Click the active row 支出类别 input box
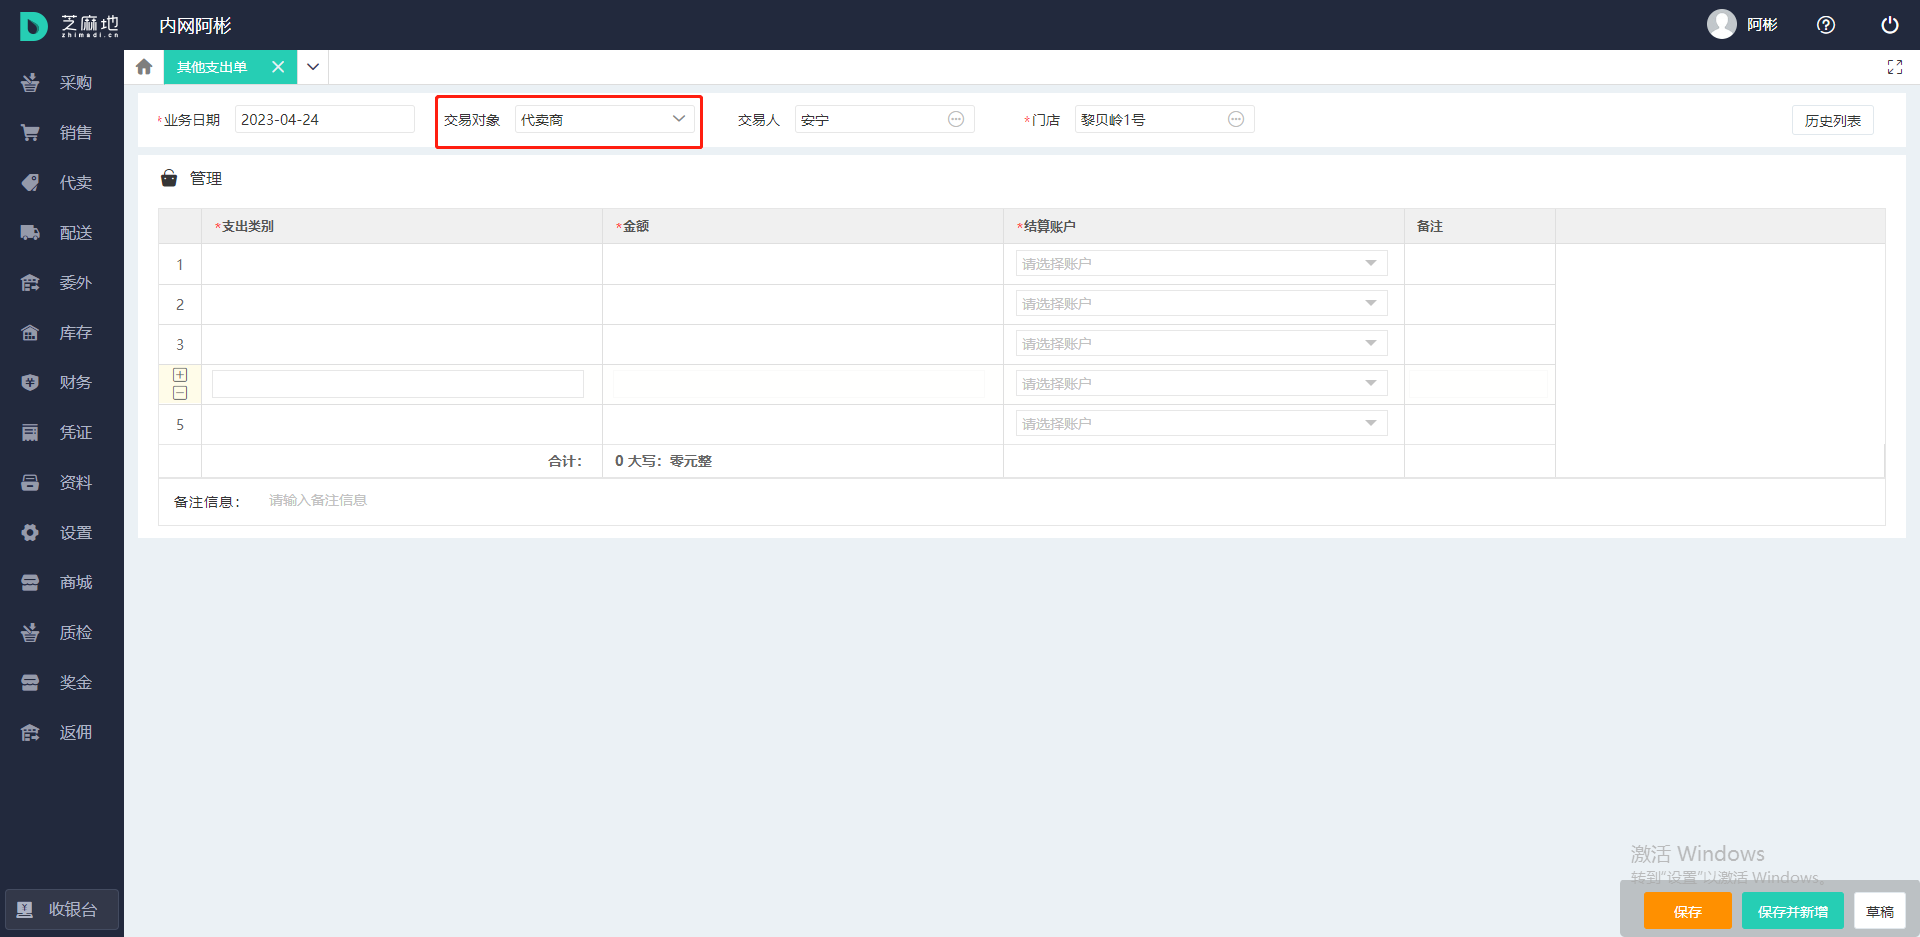The width and height of the screenshot is (1920, 937). [398, 384]
